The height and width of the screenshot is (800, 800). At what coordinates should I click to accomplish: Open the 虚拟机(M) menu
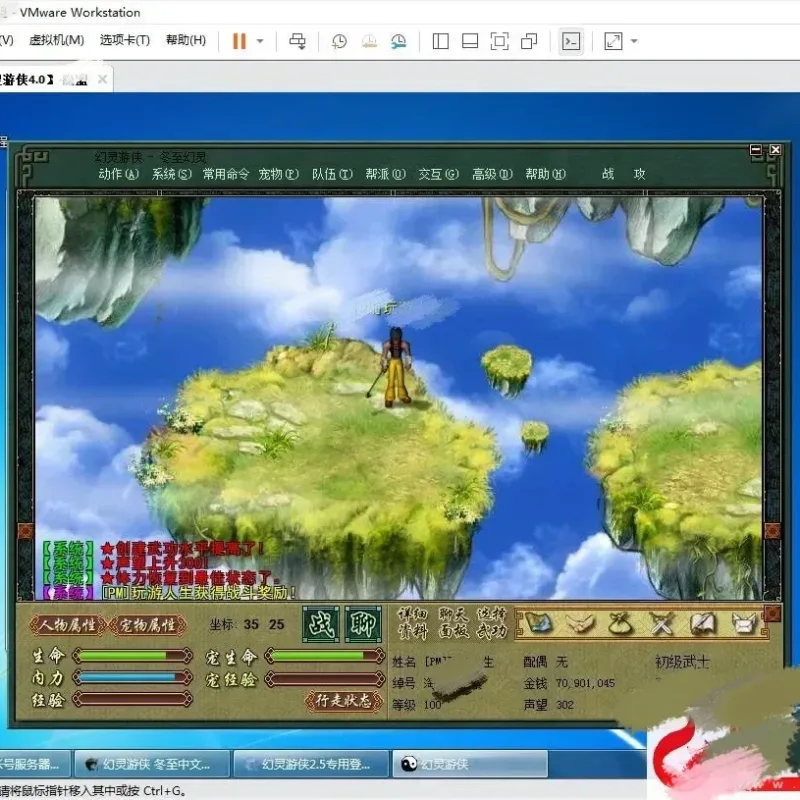click(x=57, y=40)
